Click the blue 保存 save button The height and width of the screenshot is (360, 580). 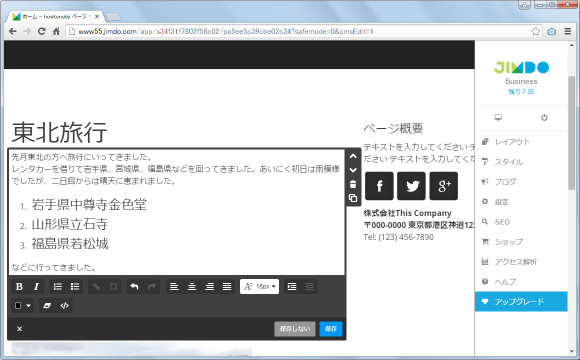click(x=331, y=329)
